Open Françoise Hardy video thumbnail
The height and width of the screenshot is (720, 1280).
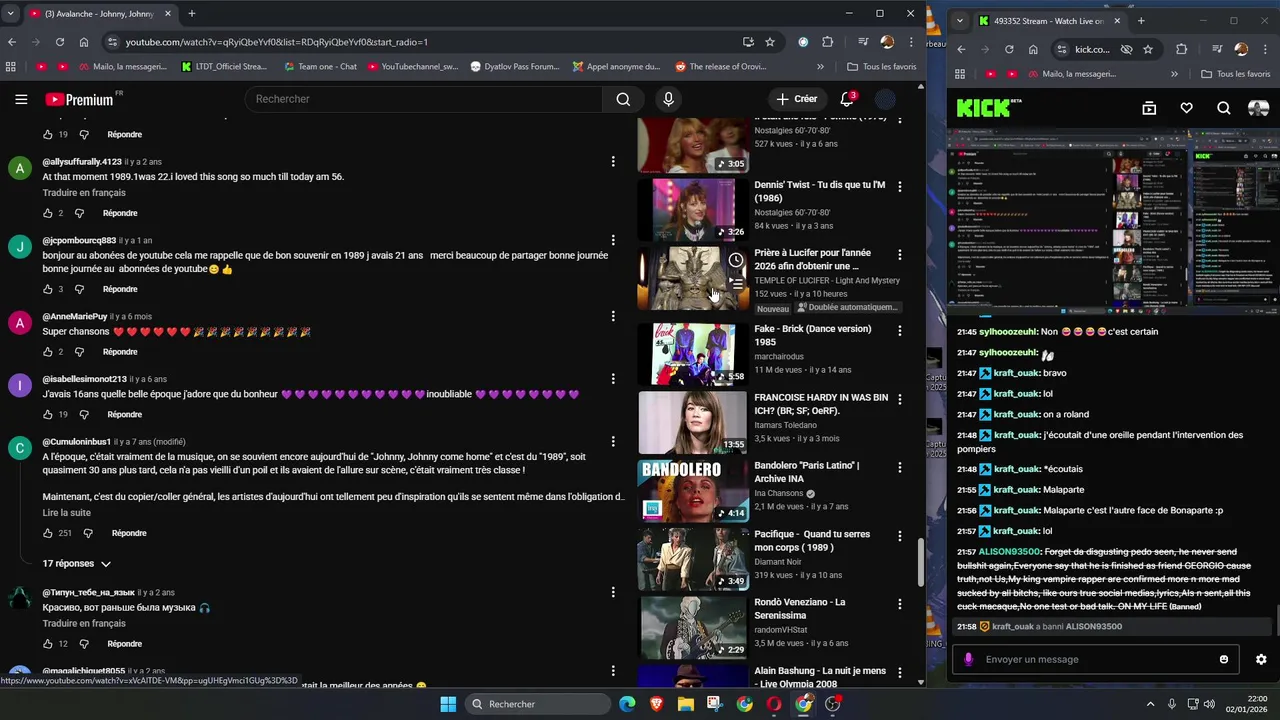pyautogui.click(x=693, y=422)
